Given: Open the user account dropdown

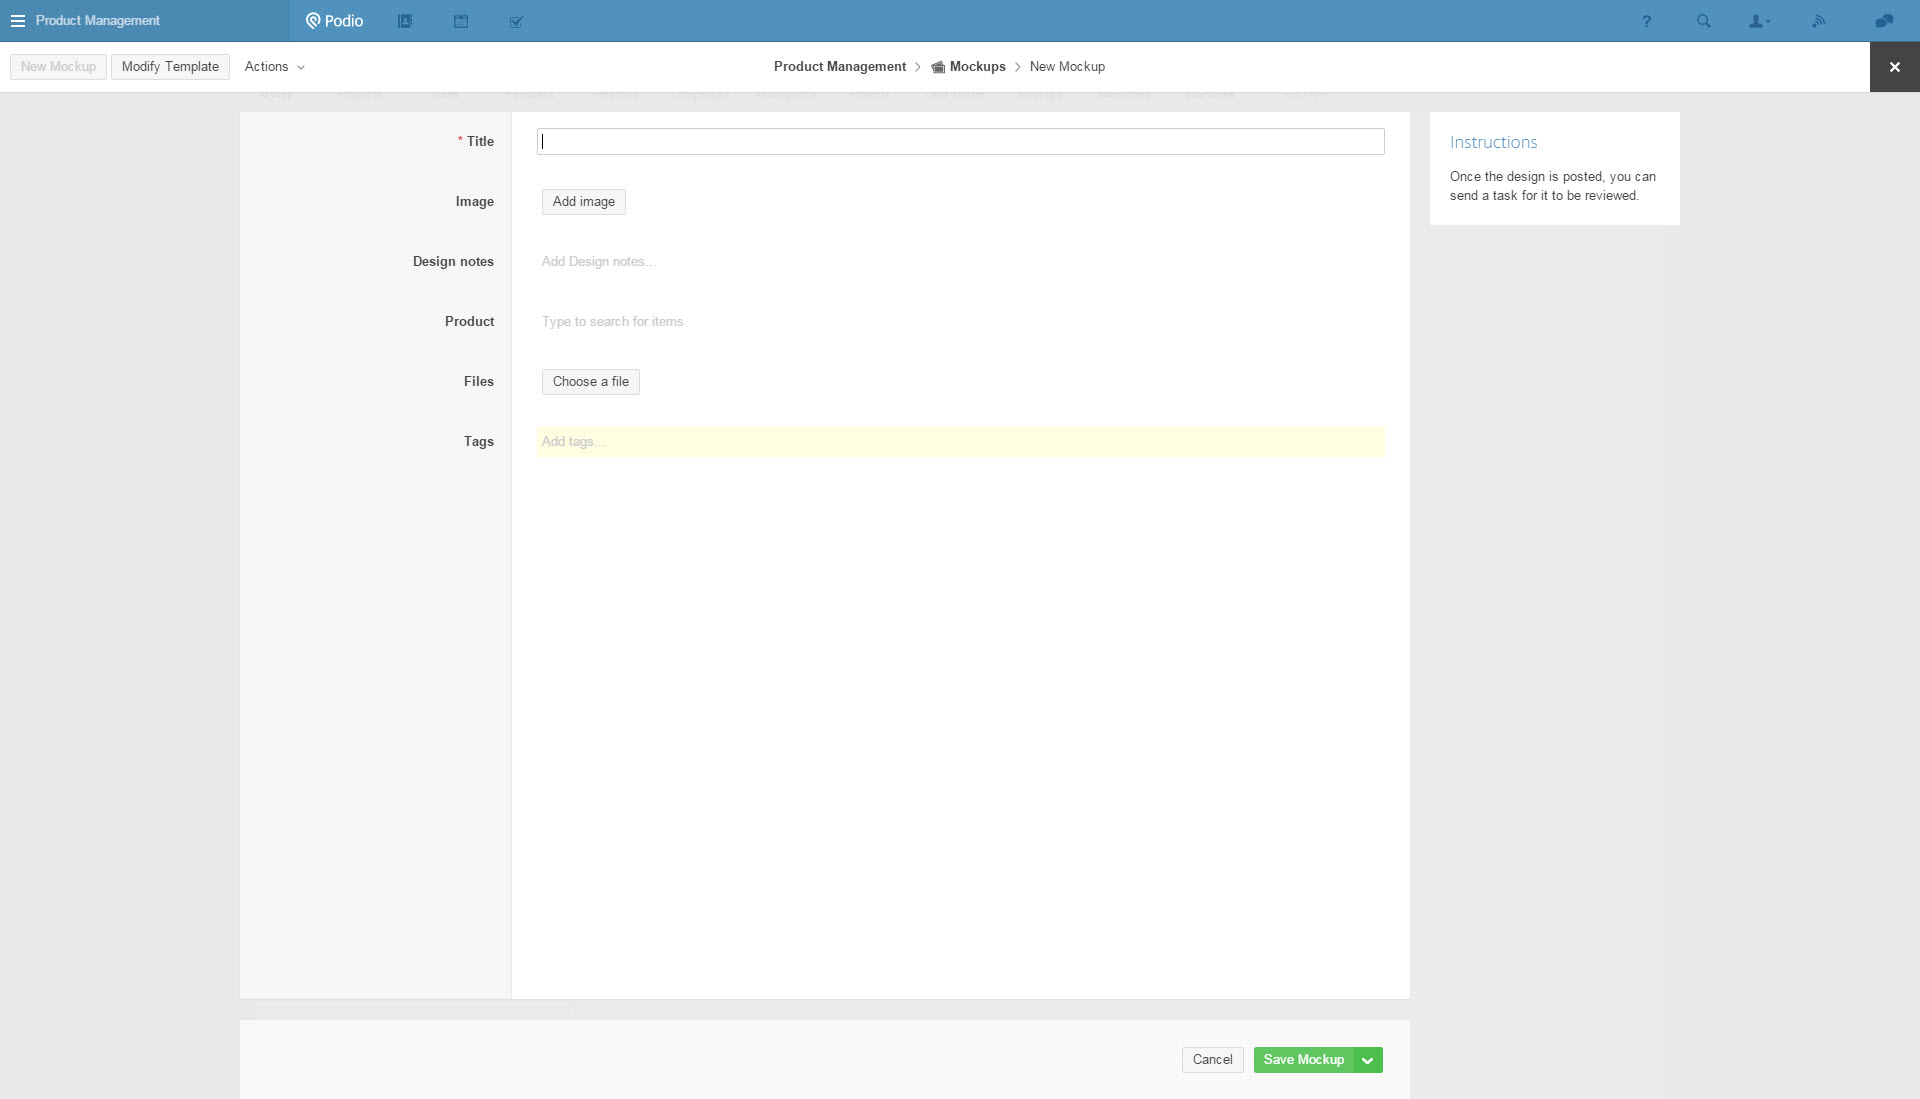Looking at the screenshot, I should click(x=1759, y=21).
